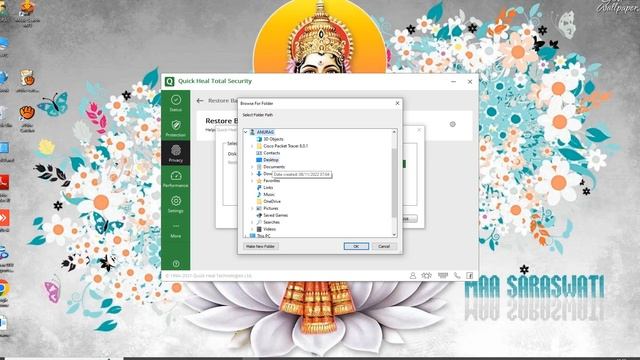This screenshot has height=360, width=640.
Task: Select the ANURAG user folder
Action: [262, 132]
